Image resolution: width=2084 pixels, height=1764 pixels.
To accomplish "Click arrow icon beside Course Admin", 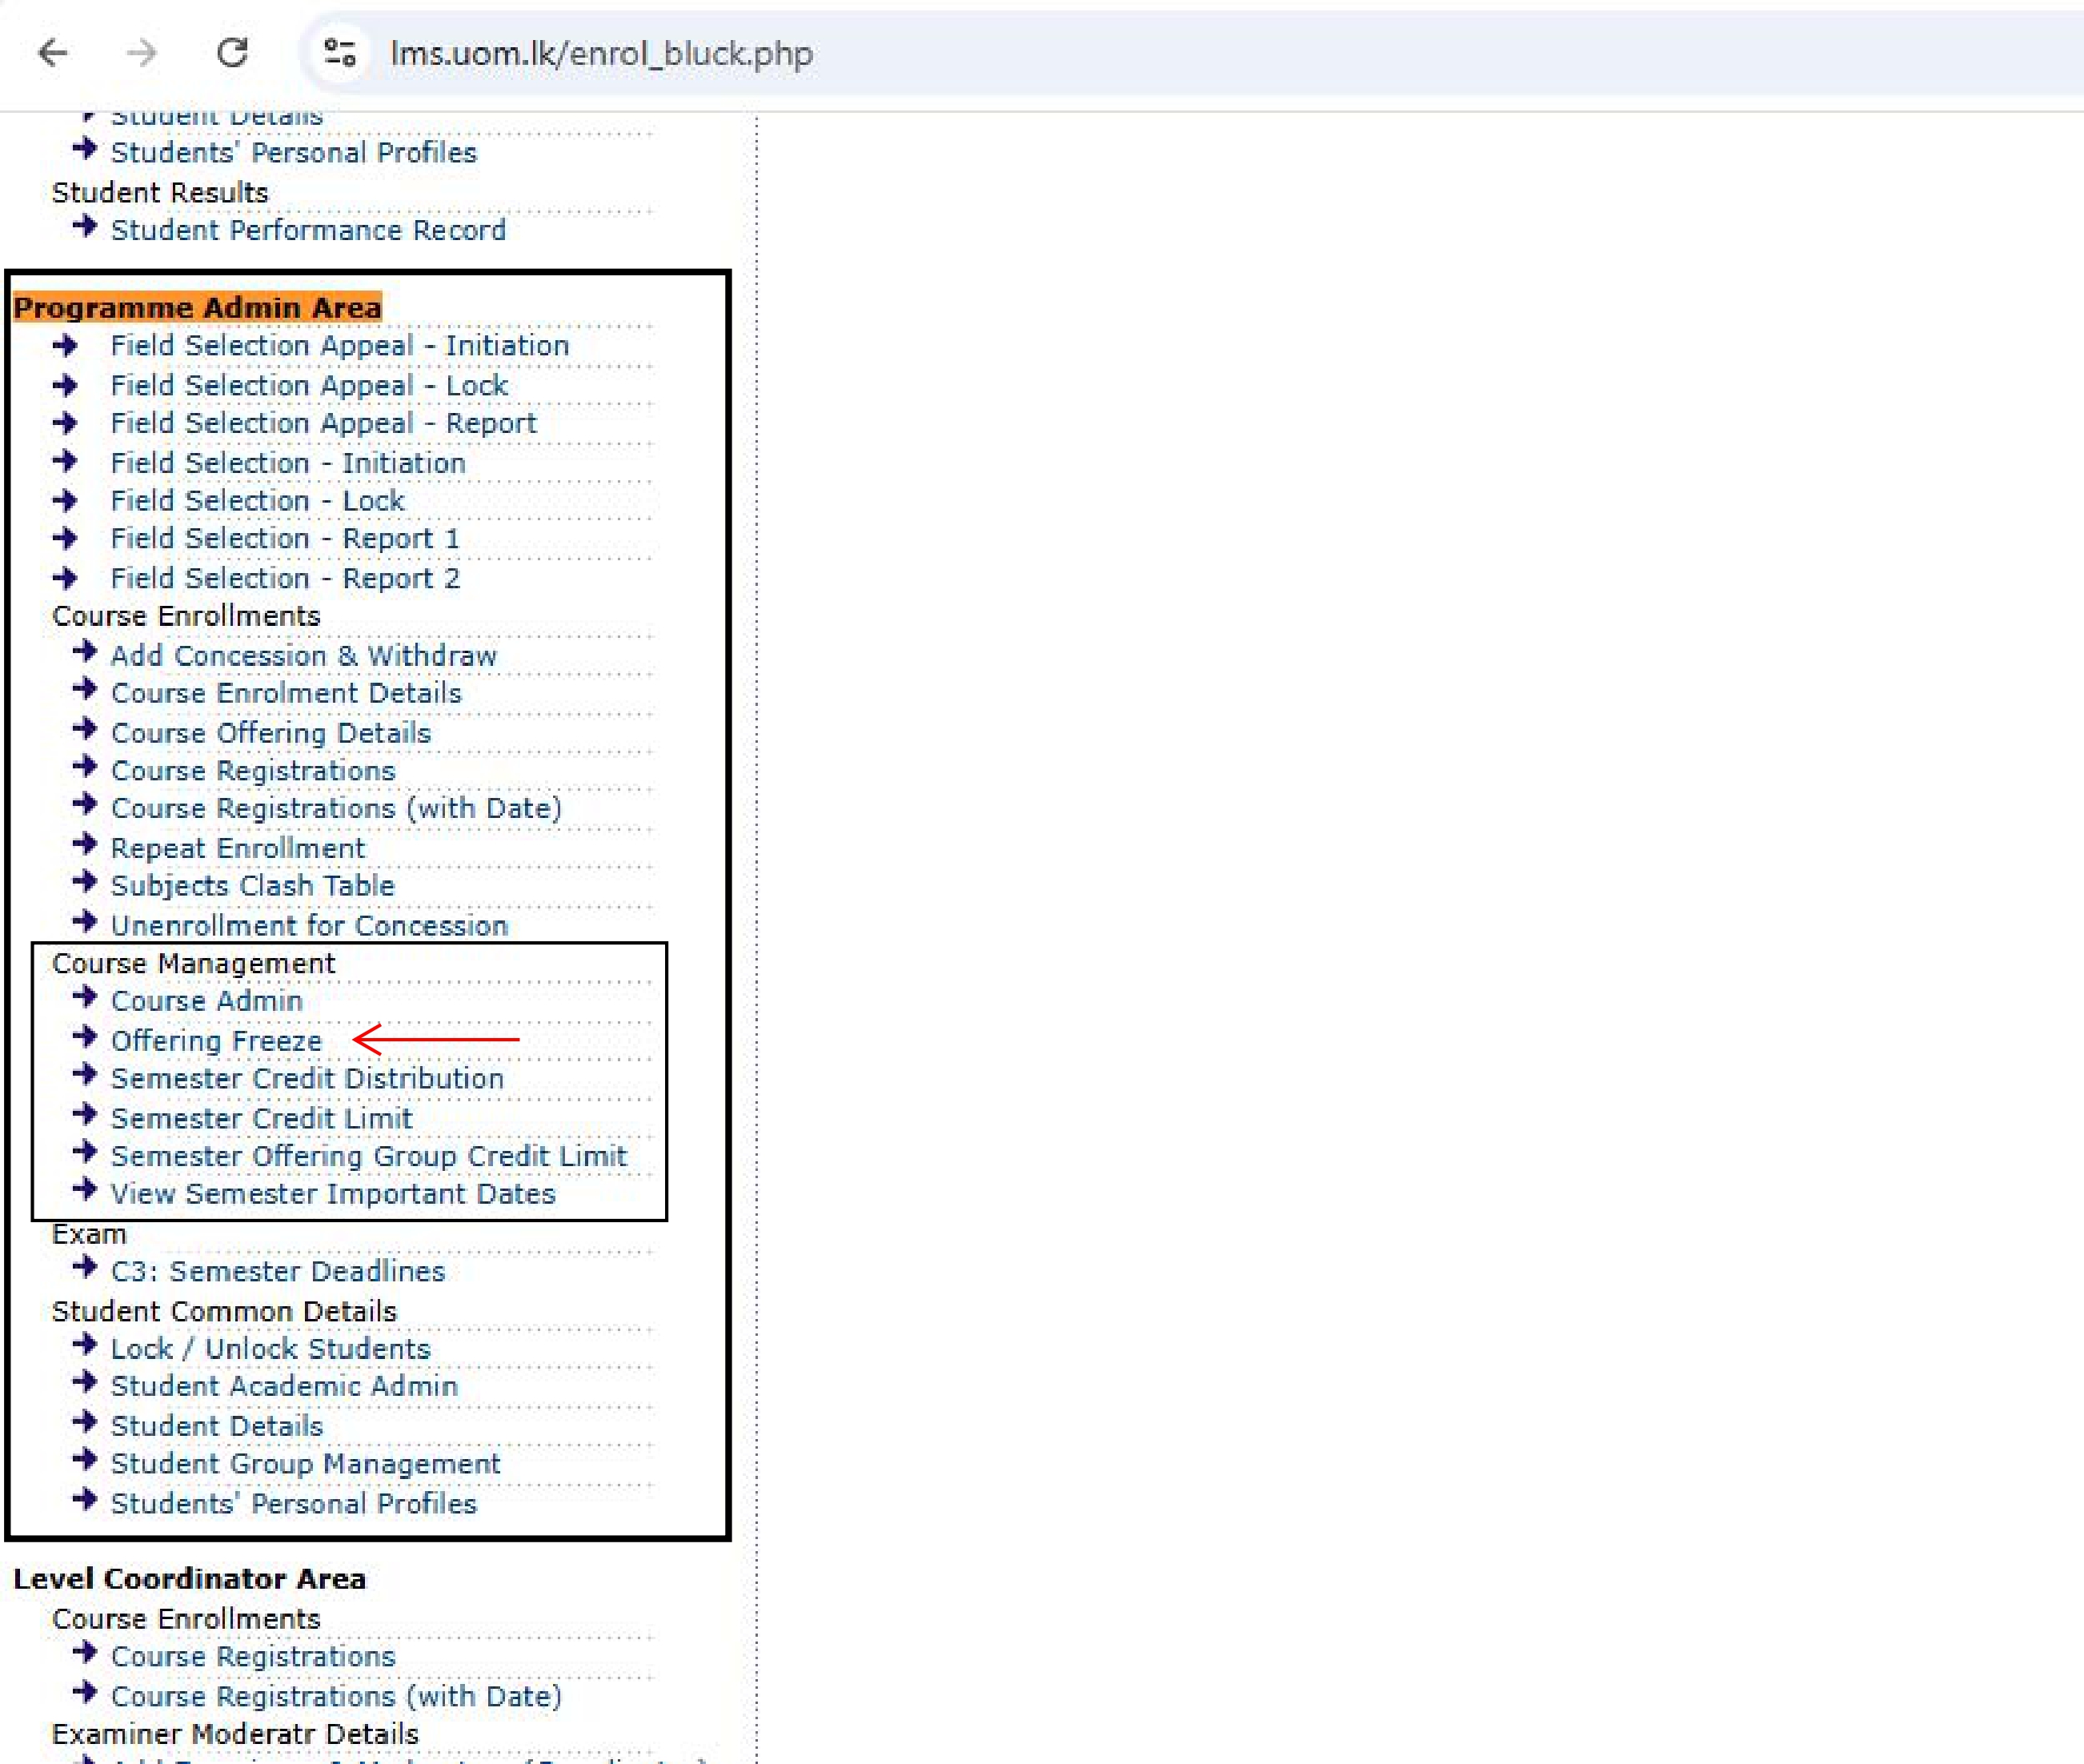I will [85, 996].
